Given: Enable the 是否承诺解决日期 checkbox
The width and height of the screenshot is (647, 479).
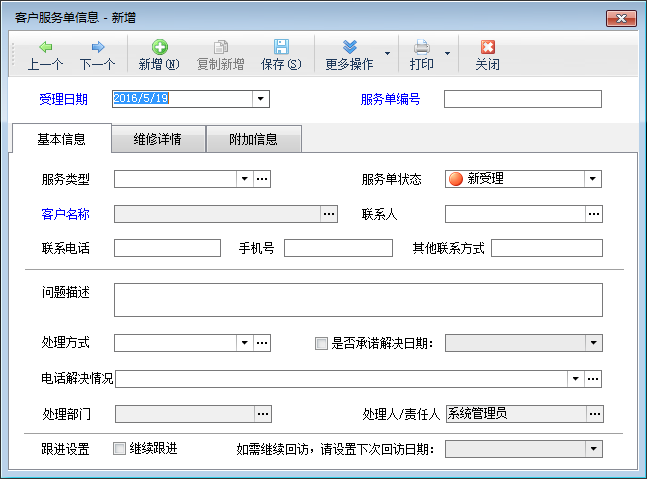Looking at the screenshot, I should click(x=321, y=343).
